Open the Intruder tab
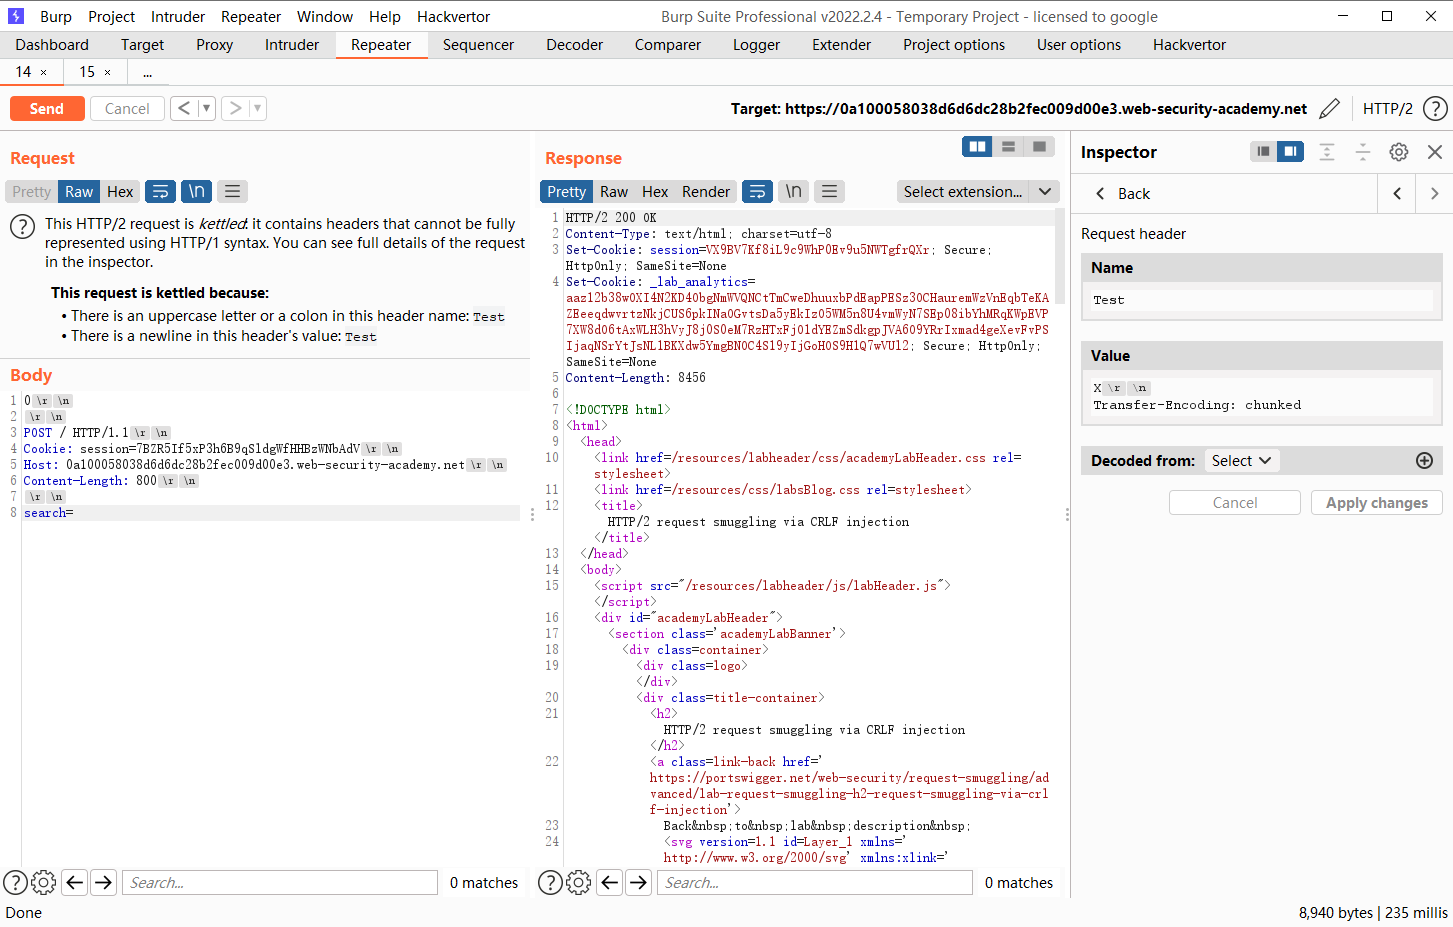This screenshot has height=927, width=1453. (292, 45)
